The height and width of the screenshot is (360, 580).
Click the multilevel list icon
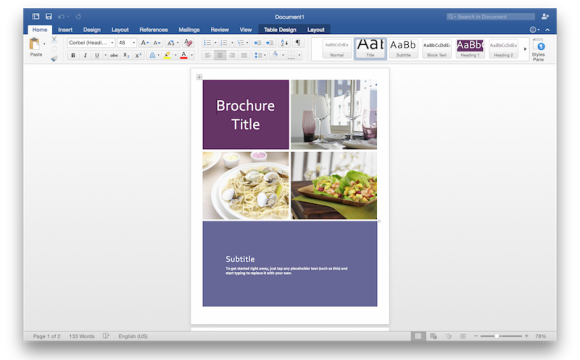pos(240,43)
